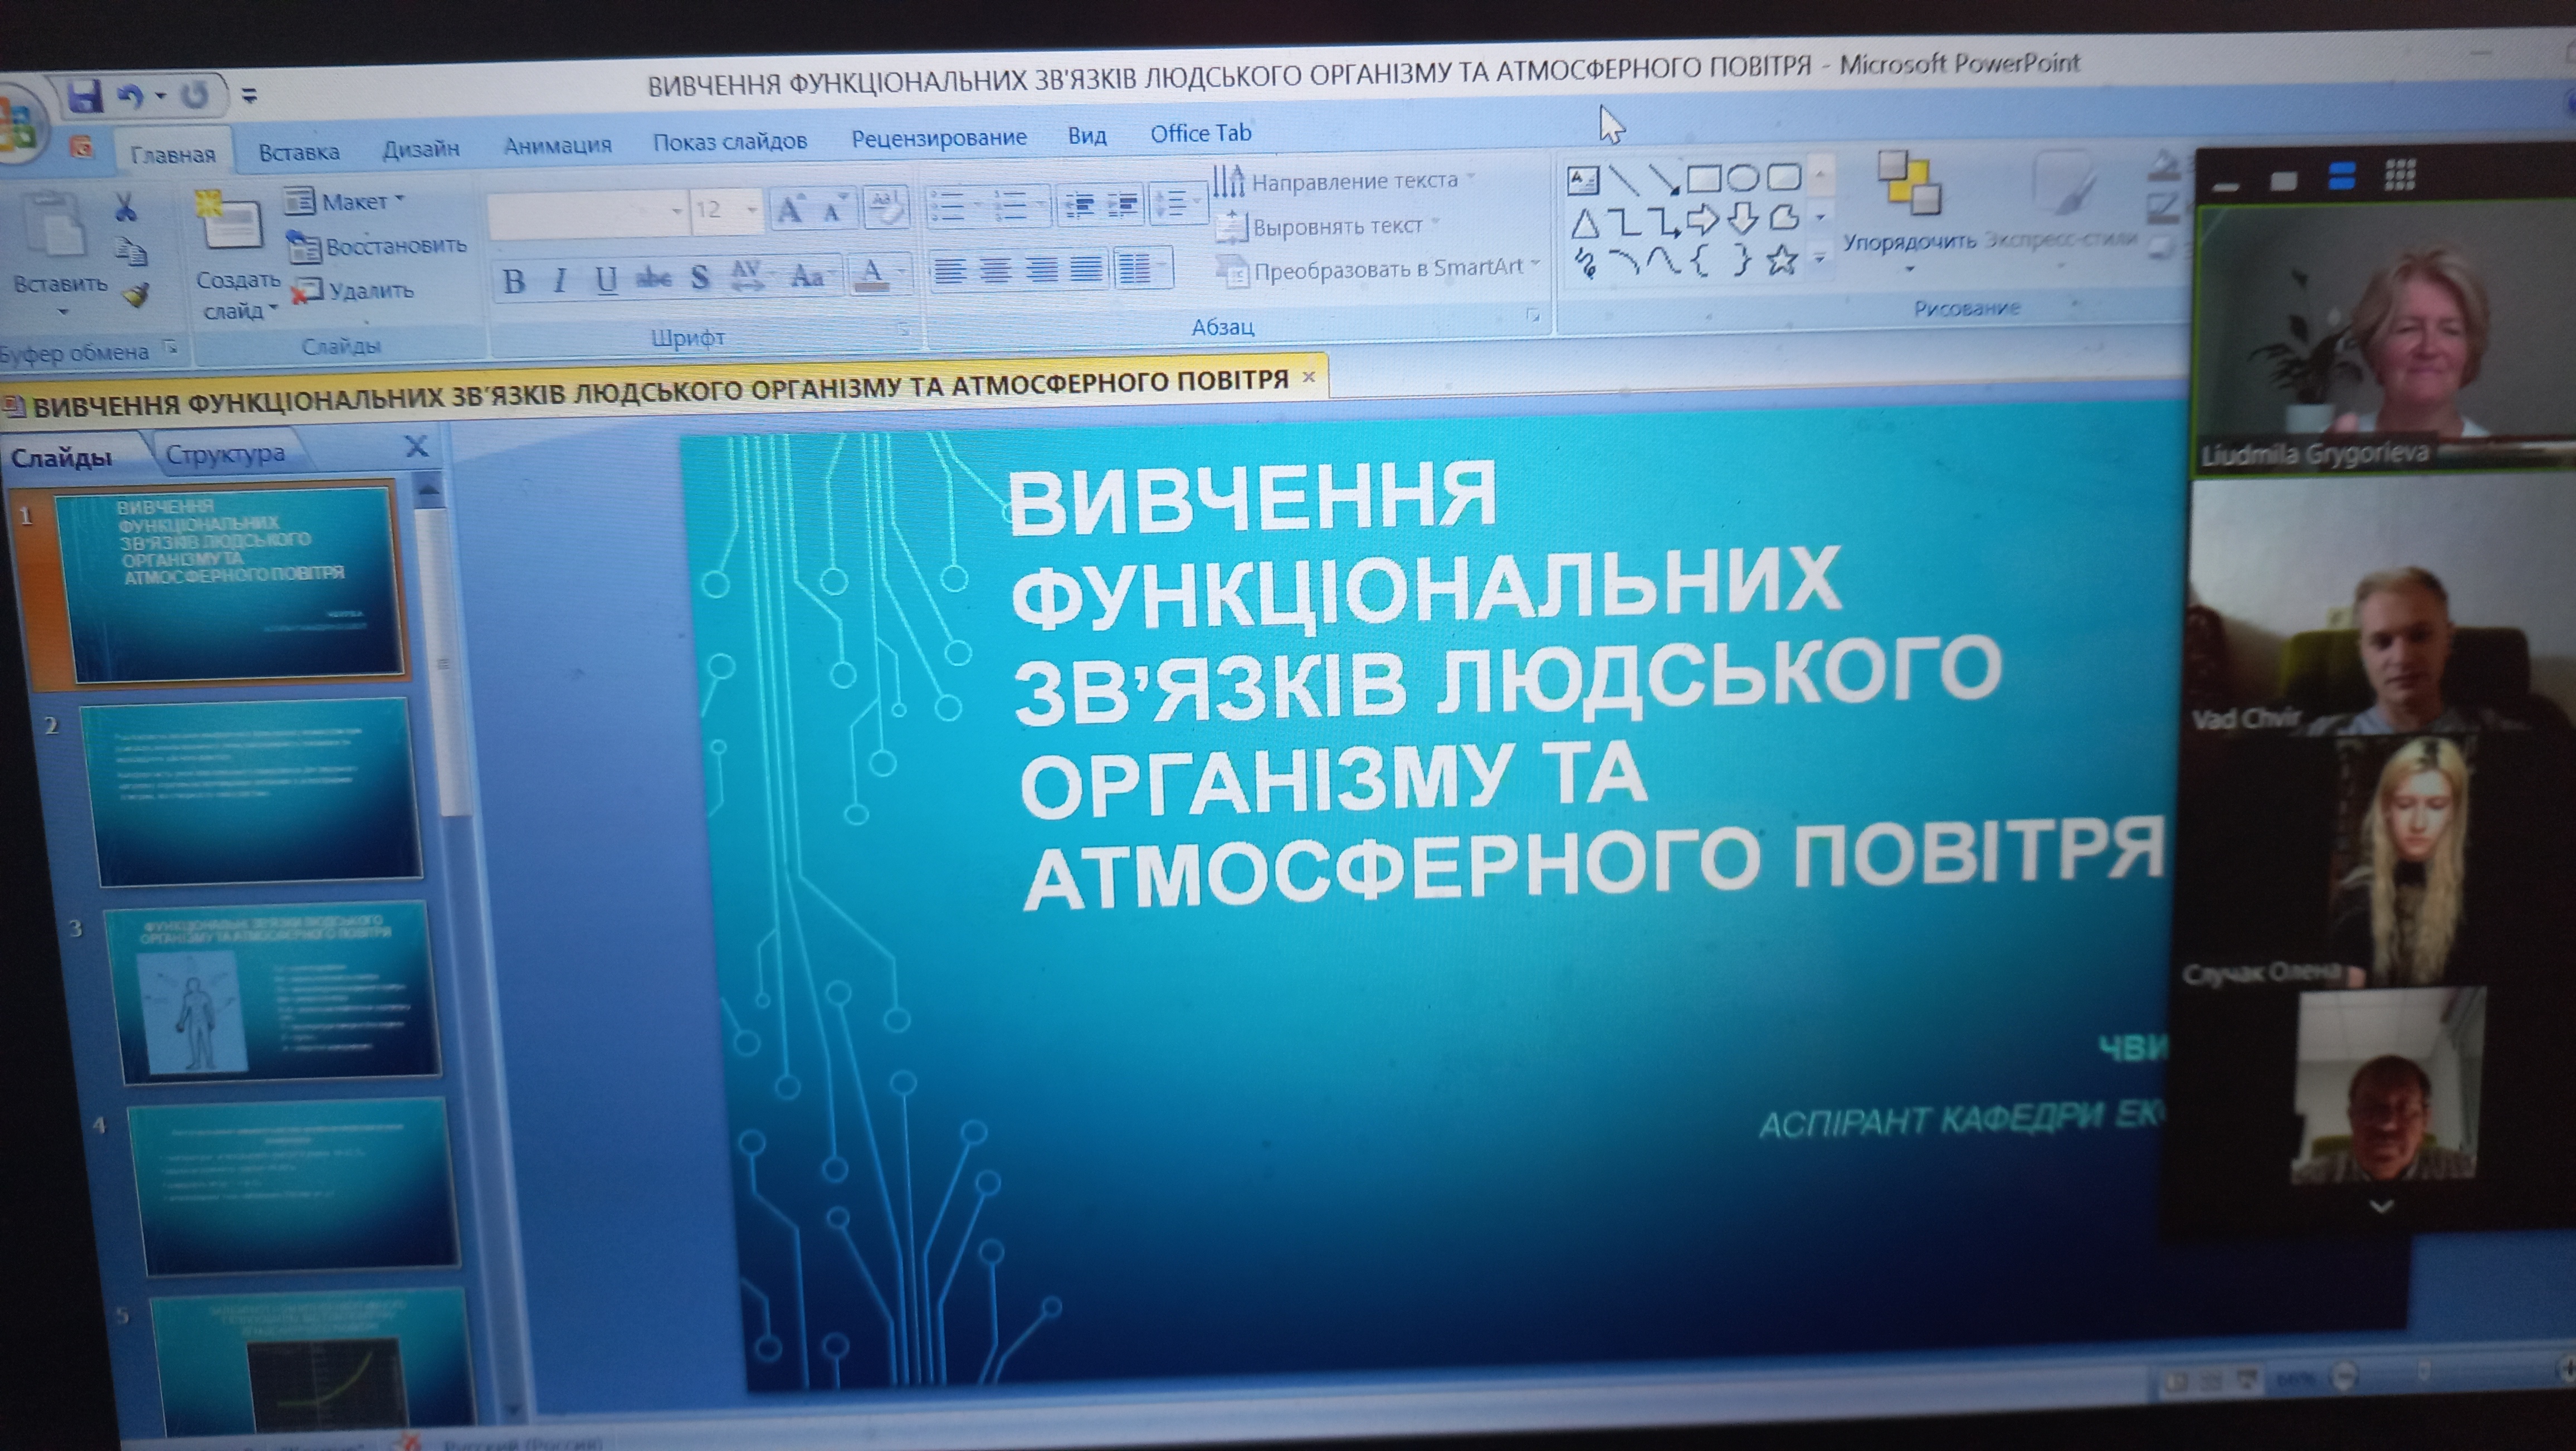Screen dimensions: 2576x1451
Task: Expand the shapes gallery More arrow
Action: 1820,260
